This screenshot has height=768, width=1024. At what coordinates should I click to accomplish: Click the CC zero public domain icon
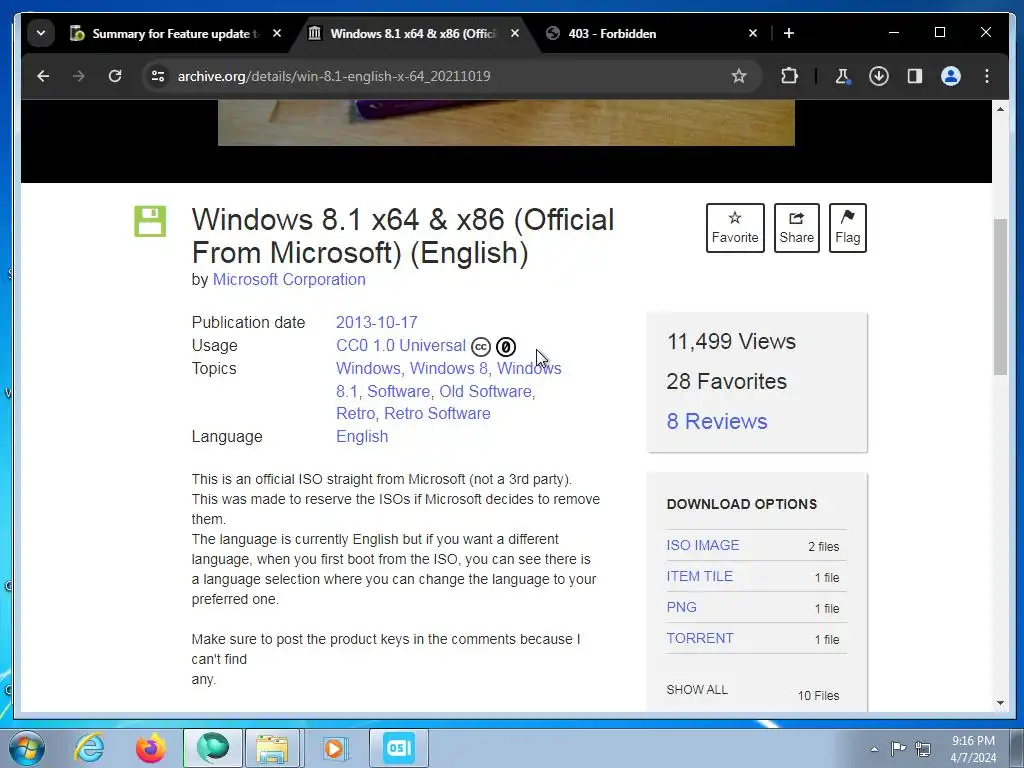click(x=505, y=347)
